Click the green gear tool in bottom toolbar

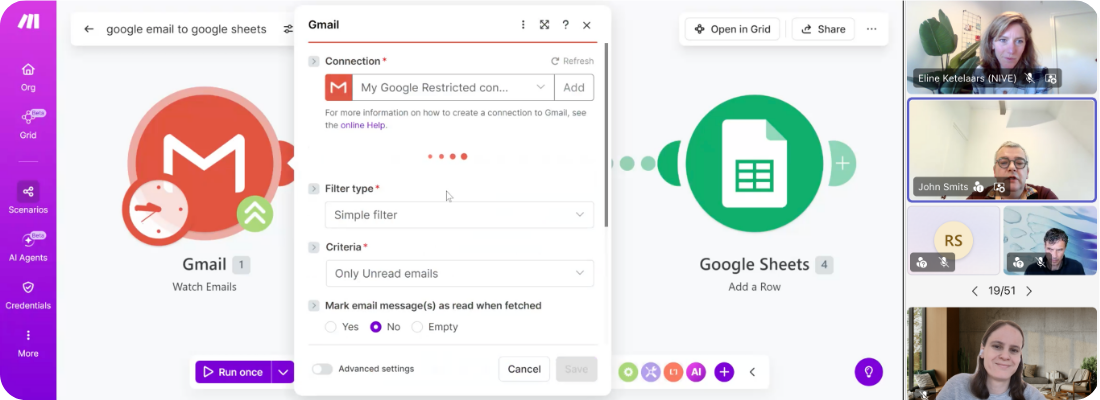tap(628, 372)
